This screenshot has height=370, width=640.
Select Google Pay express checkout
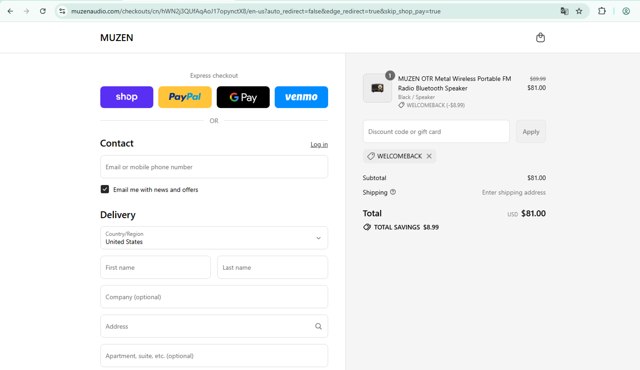coord(243,97)
